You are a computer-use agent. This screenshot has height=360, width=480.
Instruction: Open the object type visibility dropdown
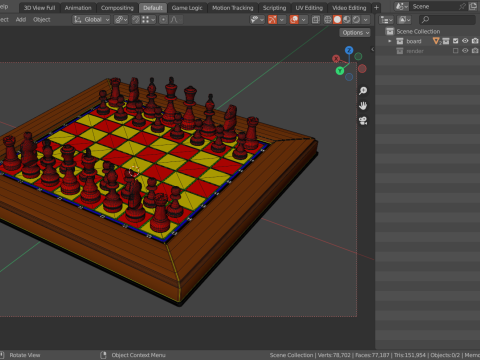pos(257,20)
